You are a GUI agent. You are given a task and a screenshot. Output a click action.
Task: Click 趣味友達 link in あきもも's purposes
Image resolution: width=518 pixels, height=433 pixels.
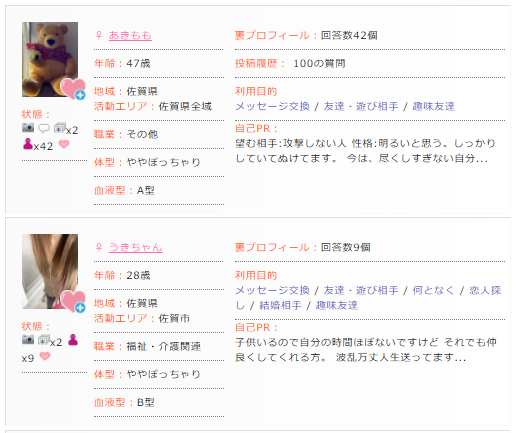pyautogui.click(x=433, y=106)
